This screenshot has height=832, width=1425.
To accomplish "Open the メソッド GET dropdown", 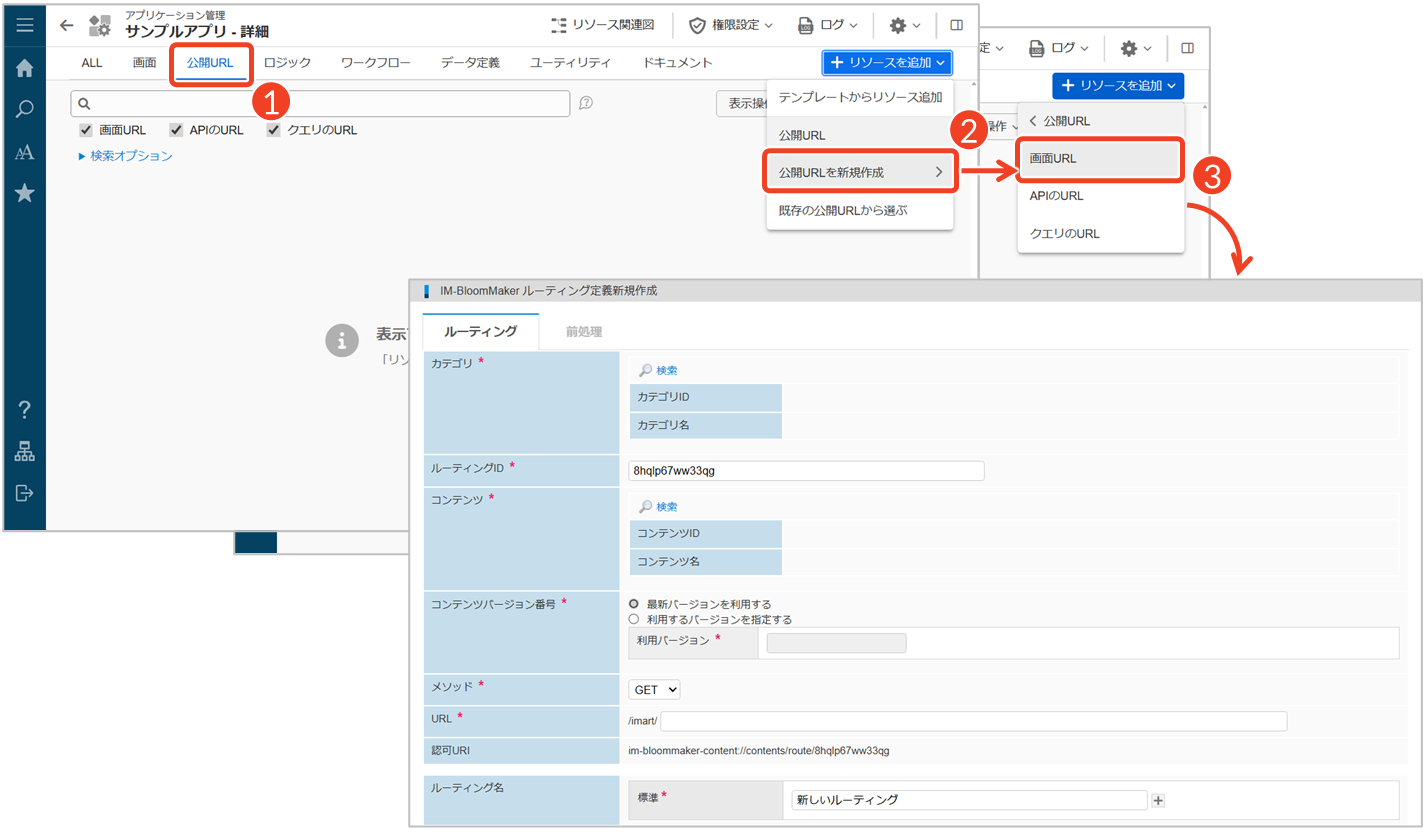I will [655, 689].
